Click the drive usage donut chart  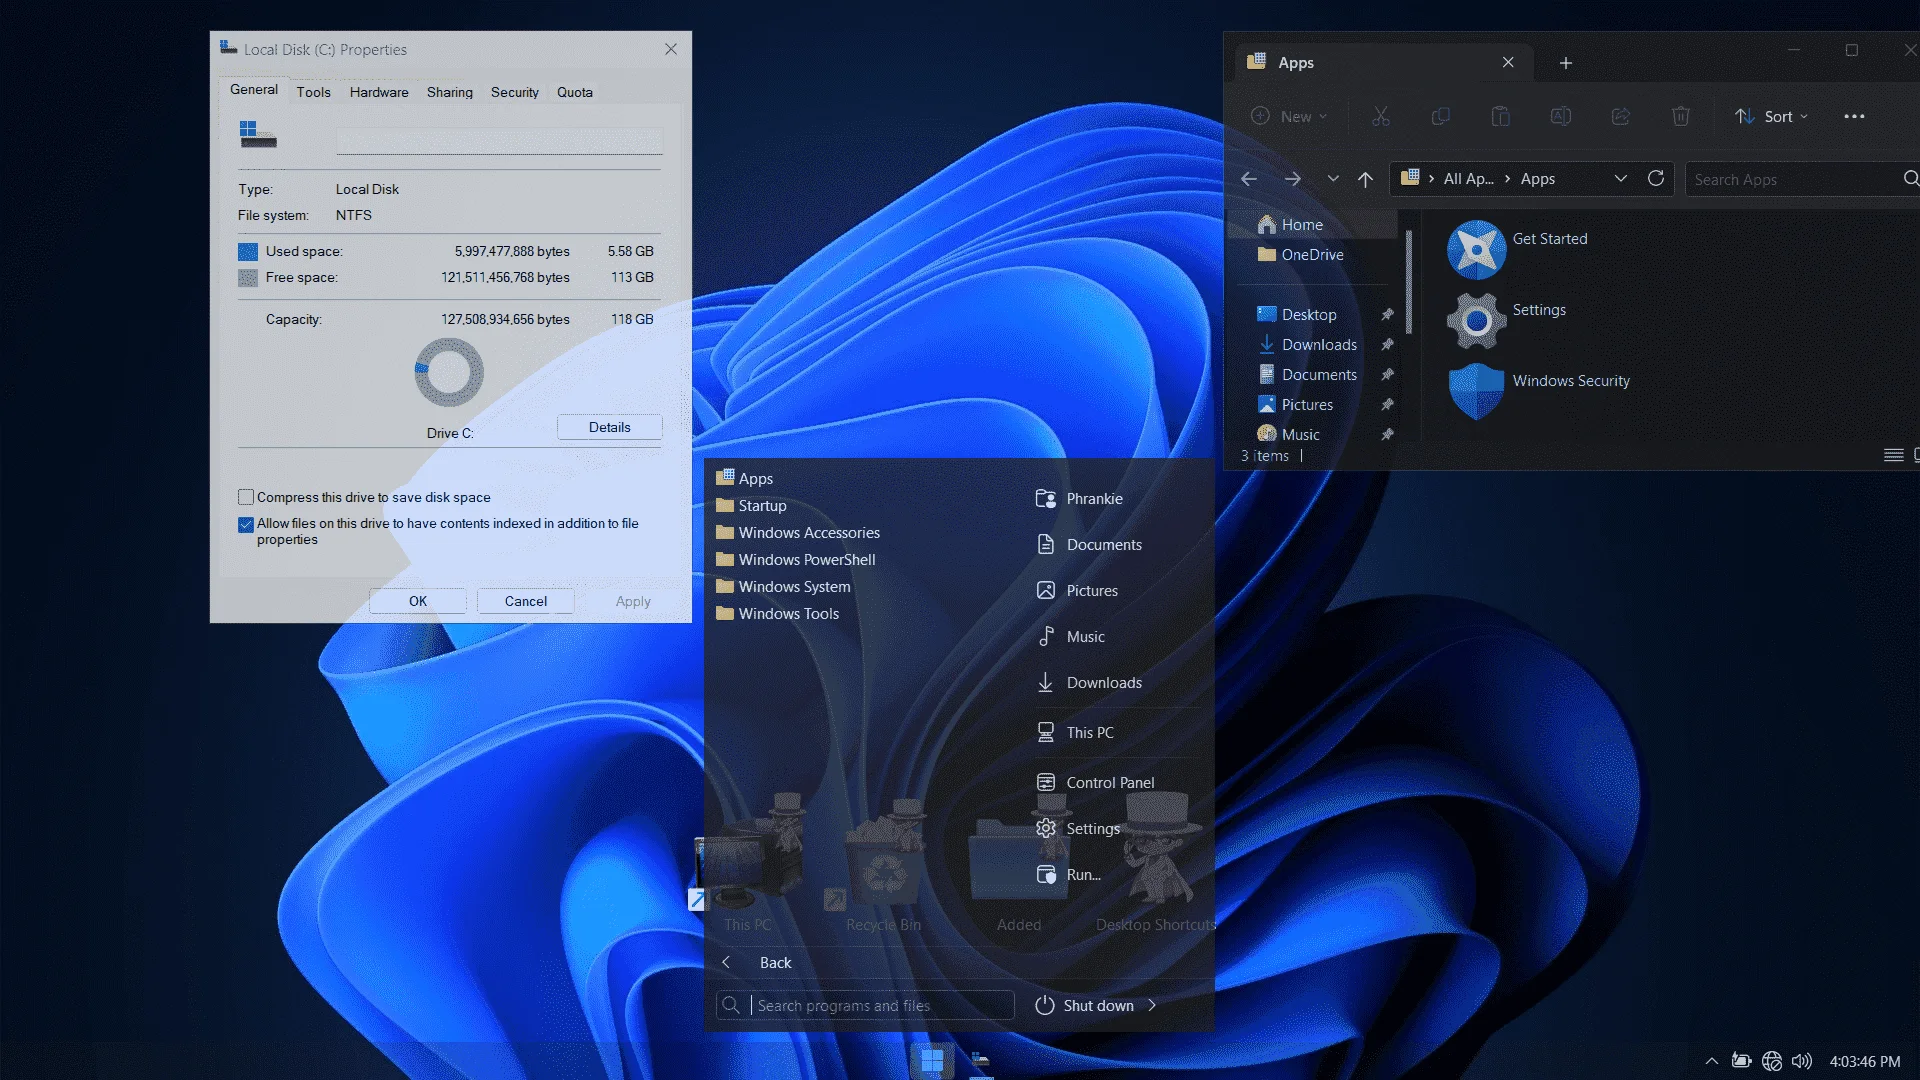449,372
